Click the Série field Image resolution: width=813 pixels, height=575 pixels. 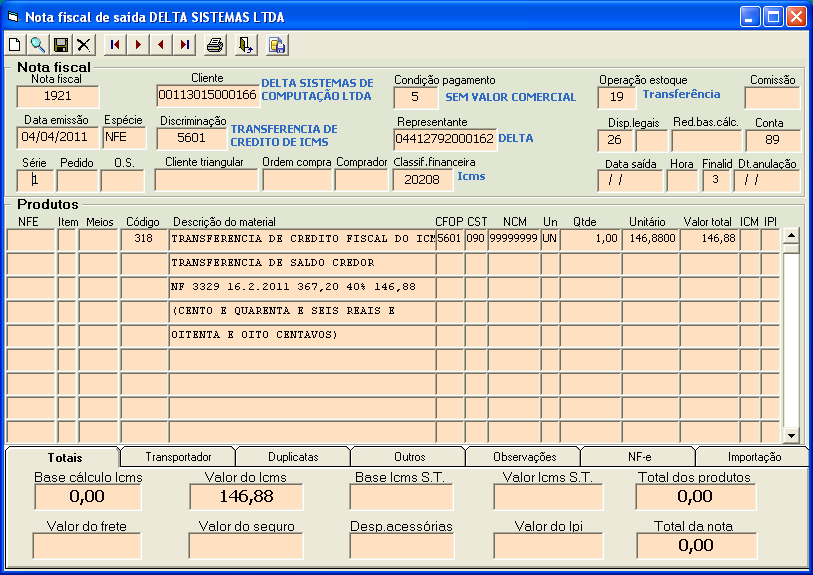[x=35, y=181]
